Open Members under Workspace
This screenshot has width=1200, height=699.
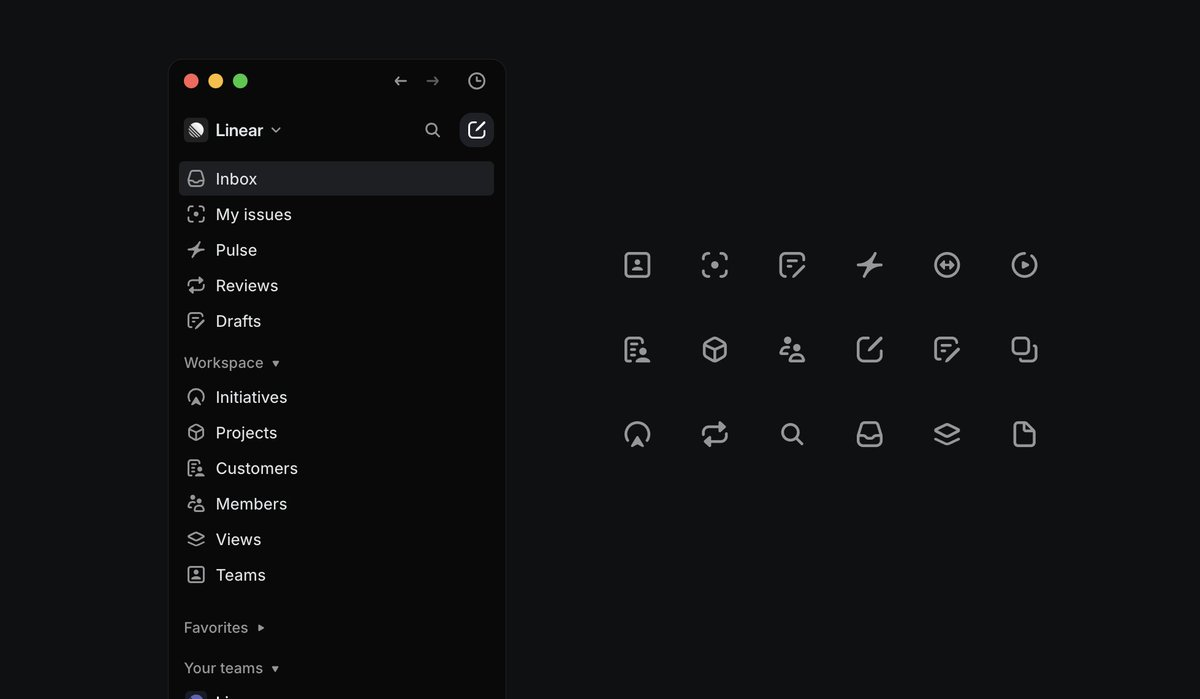[x=336, y=504]
